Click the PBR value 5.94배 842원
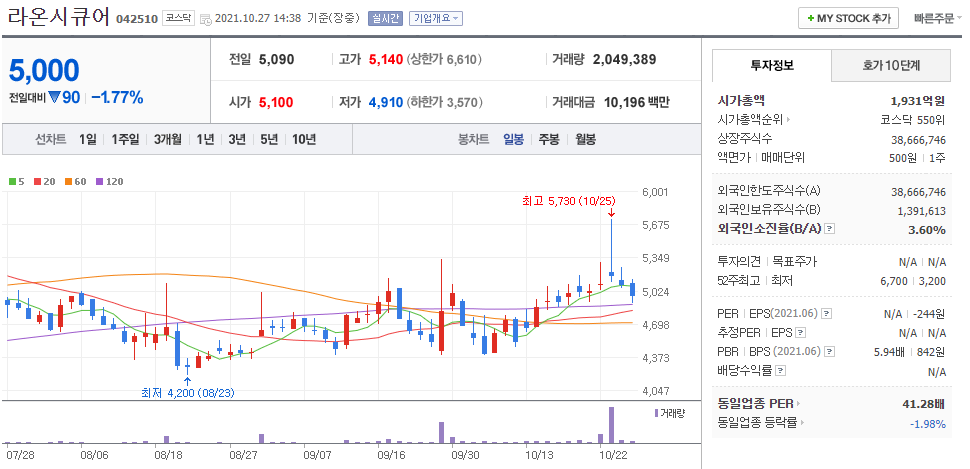This screenshot has width=970, height=469. 910,352
